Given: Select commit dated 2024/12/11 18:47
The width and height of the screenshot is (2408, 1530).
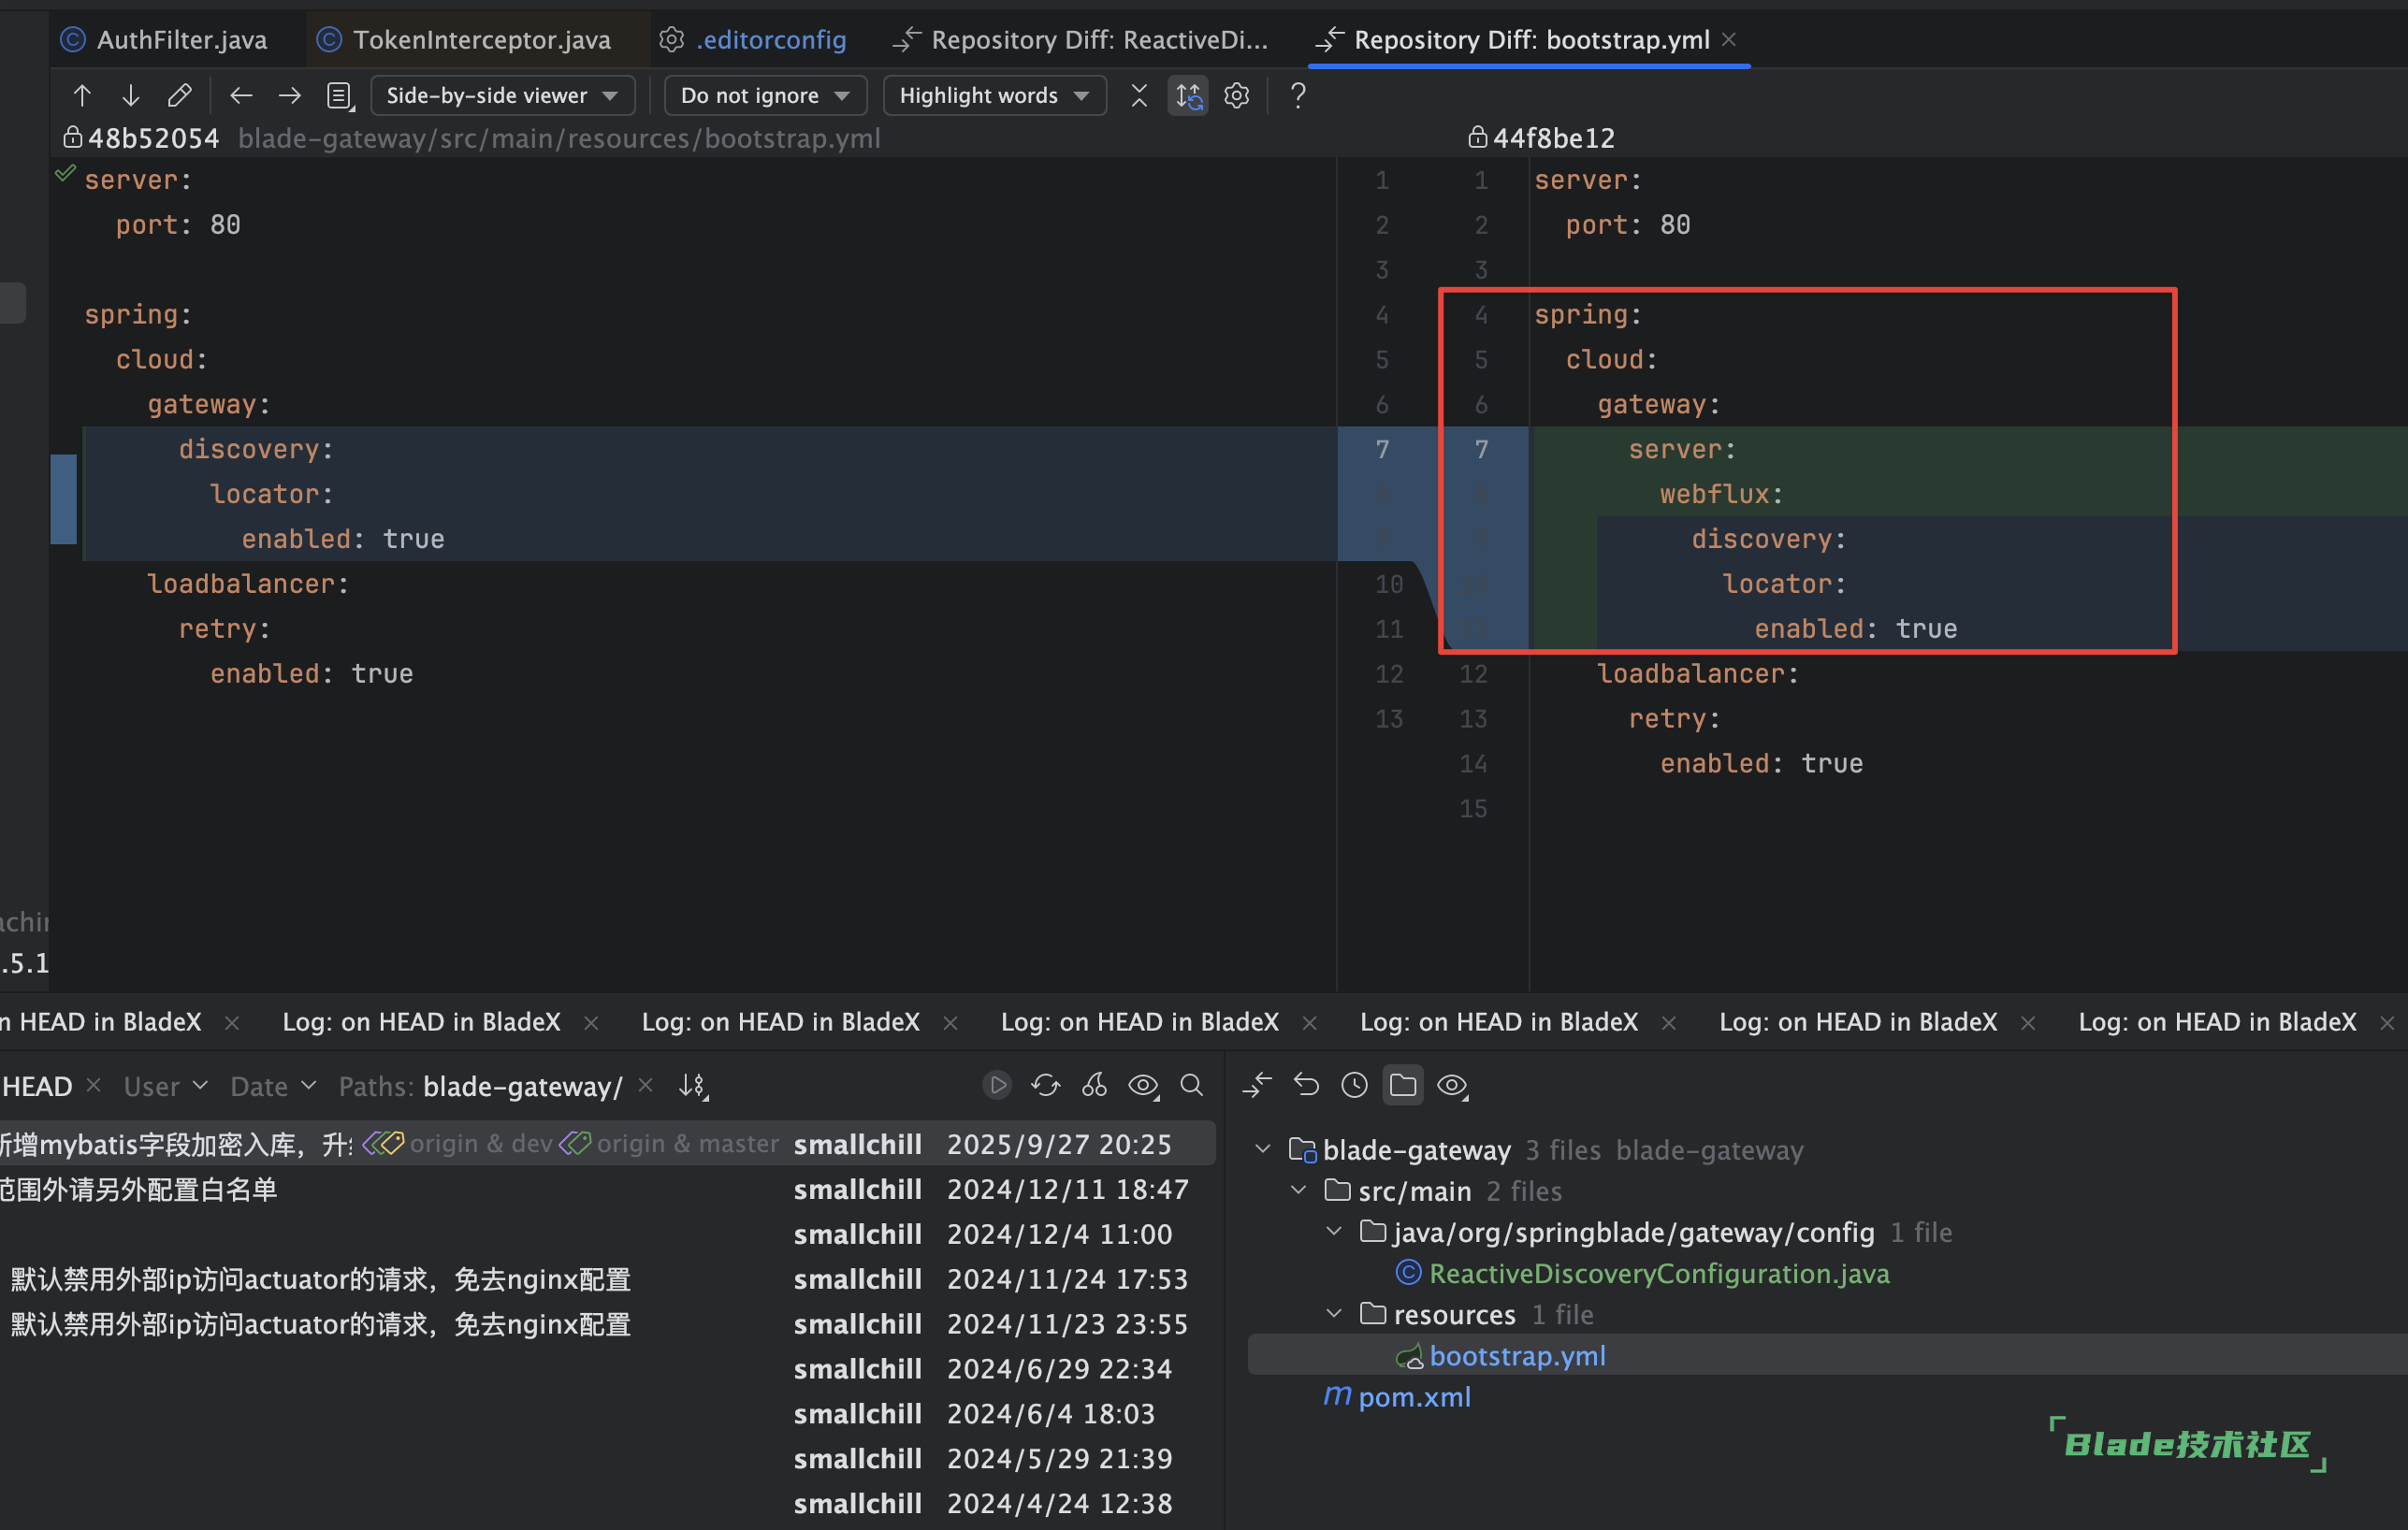Looking at the screenshot, I should point(1067,1190).
